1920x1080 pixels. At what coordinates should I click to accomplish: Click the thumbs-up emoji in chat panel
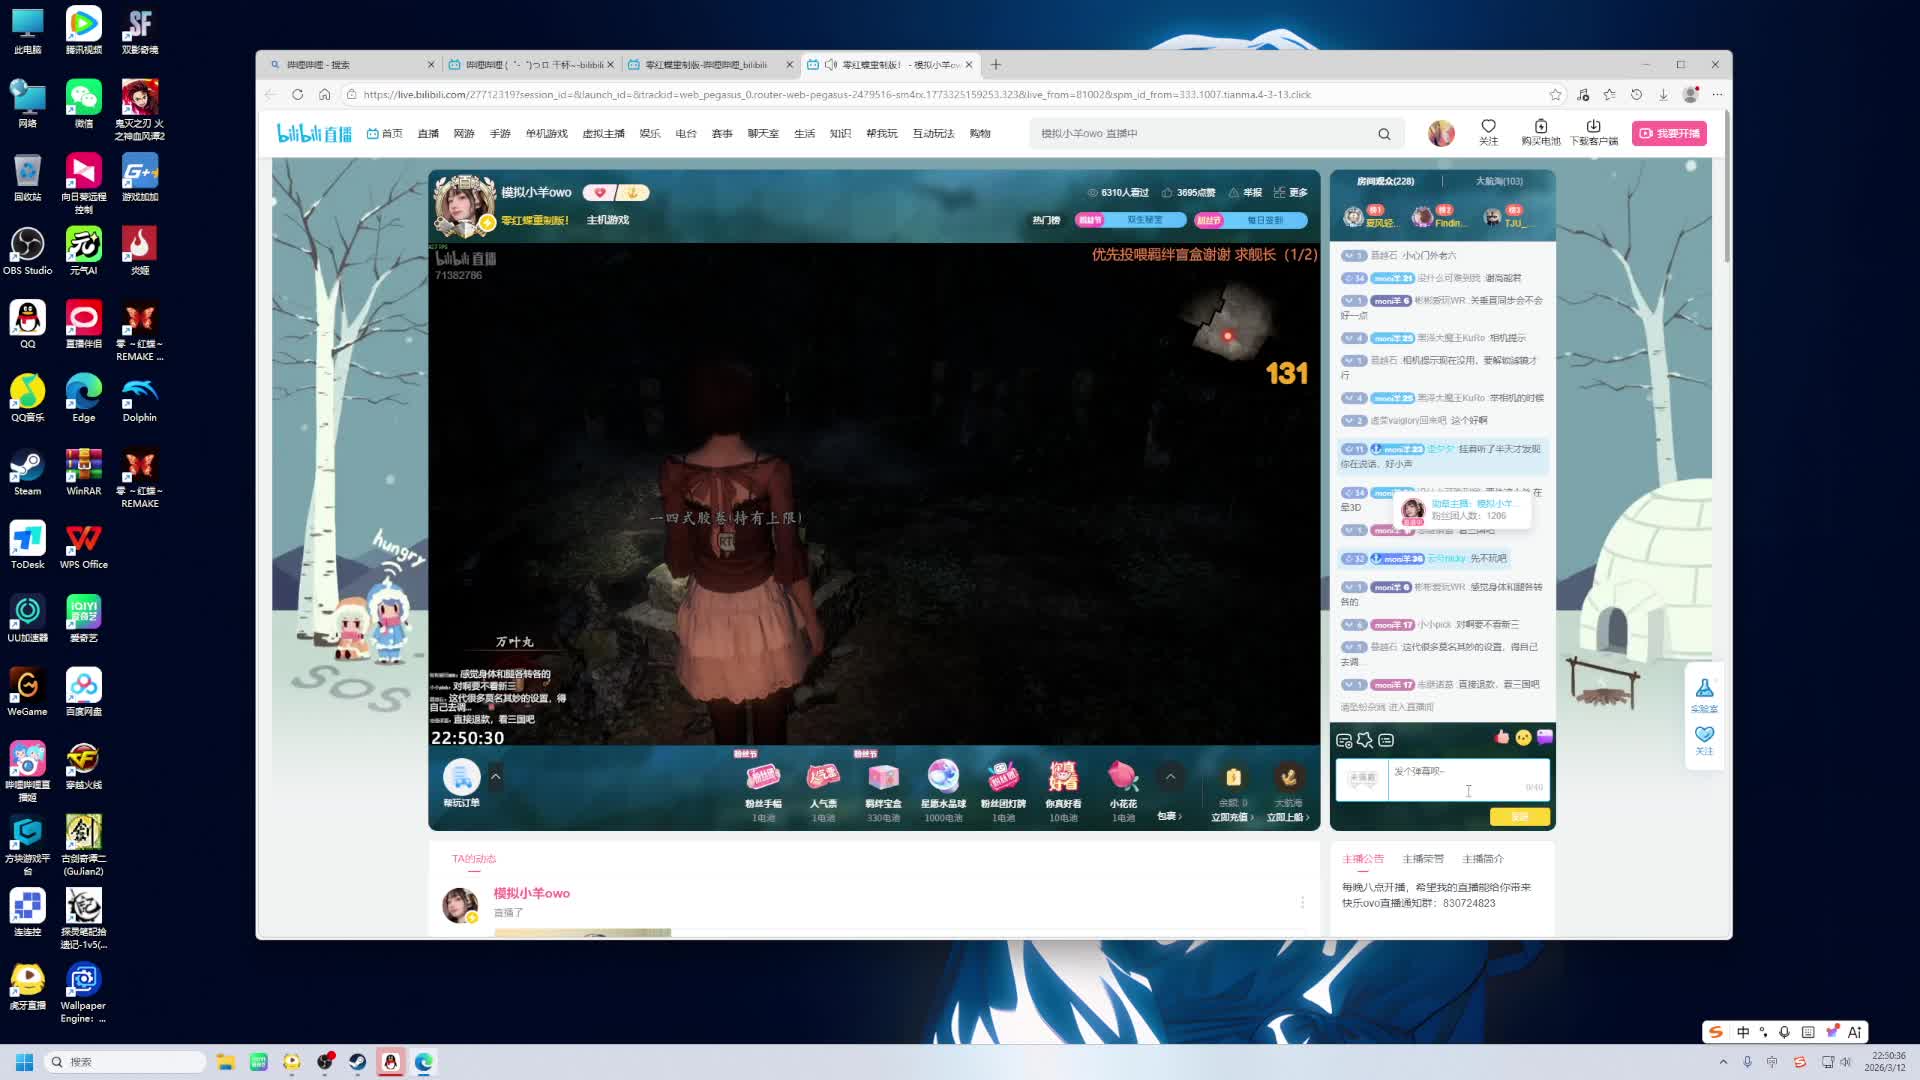click(x=1501, y=737)
